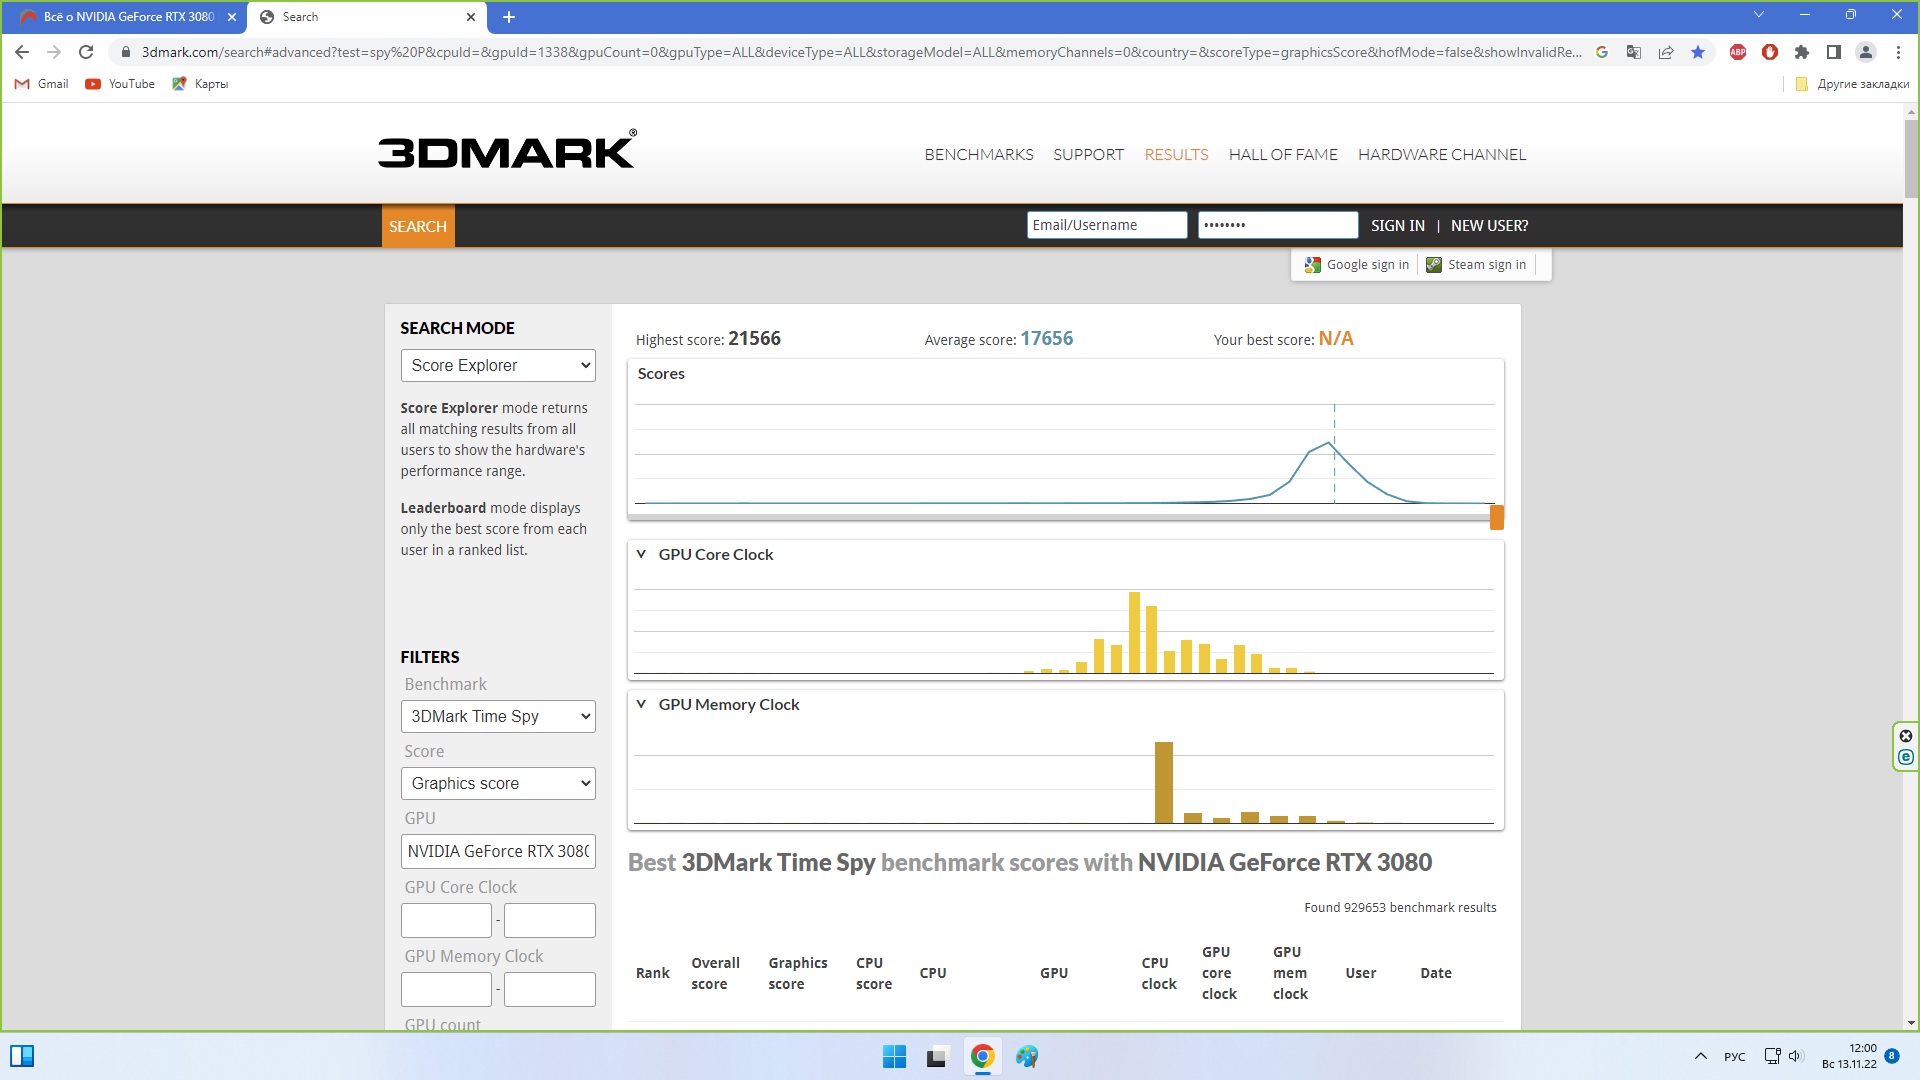Open the 3DMark Time Spy benchmark dropdown
1920x1080 pixels.
coord(498,716)
